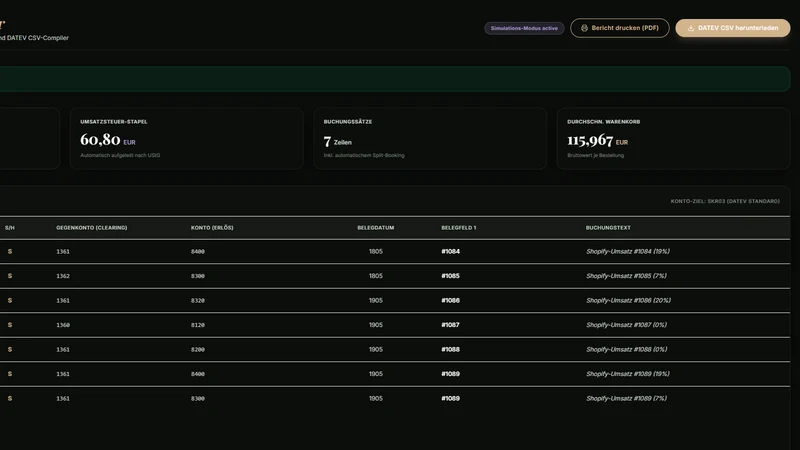Screen dimensions: 800x450
Task: Click the S indicator in row #1085
Action: [10, 276]
